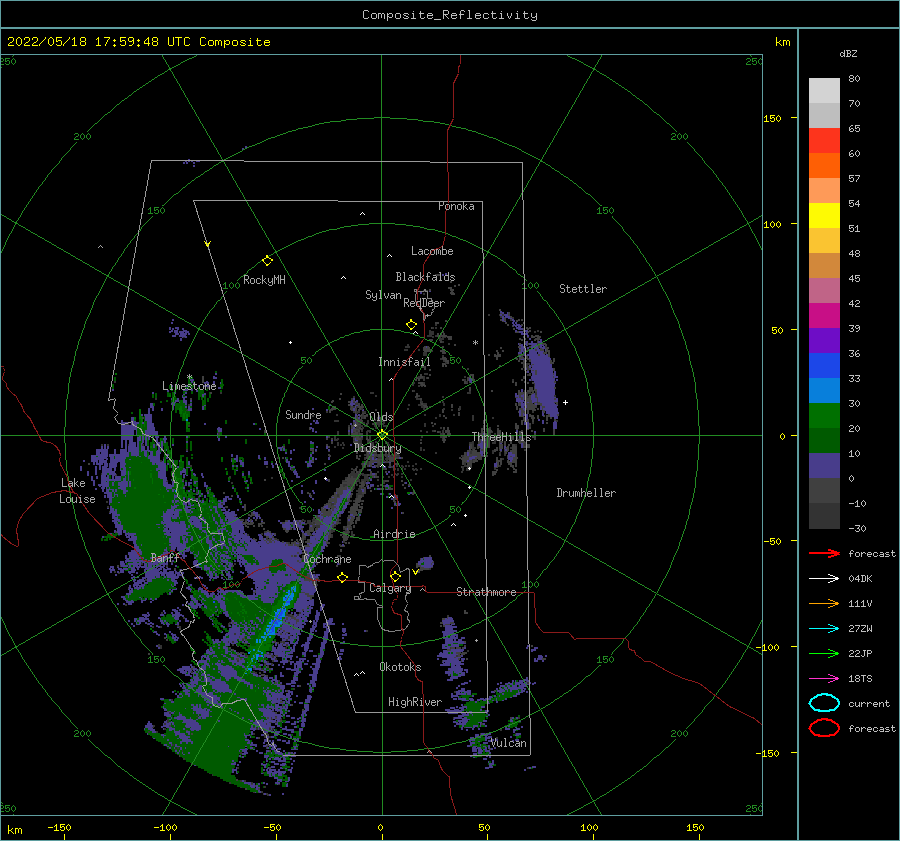
Task: Pick the red swatch between 65 and 60 dBZ
Action: coord(824,141)
